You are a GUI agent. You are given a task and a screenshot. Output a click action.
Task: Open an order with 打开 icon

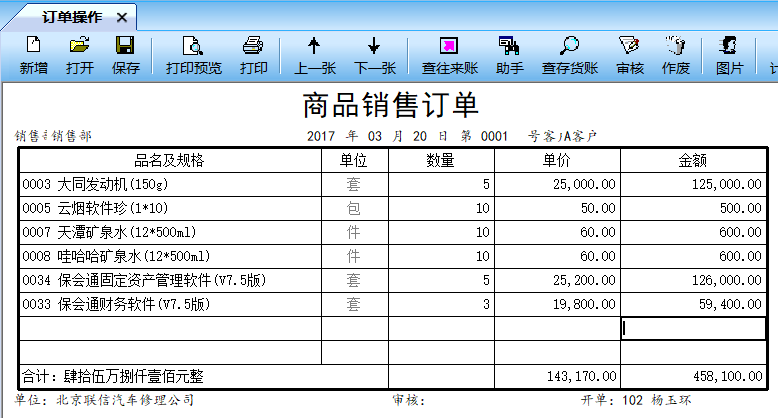(x=79, y=55)
